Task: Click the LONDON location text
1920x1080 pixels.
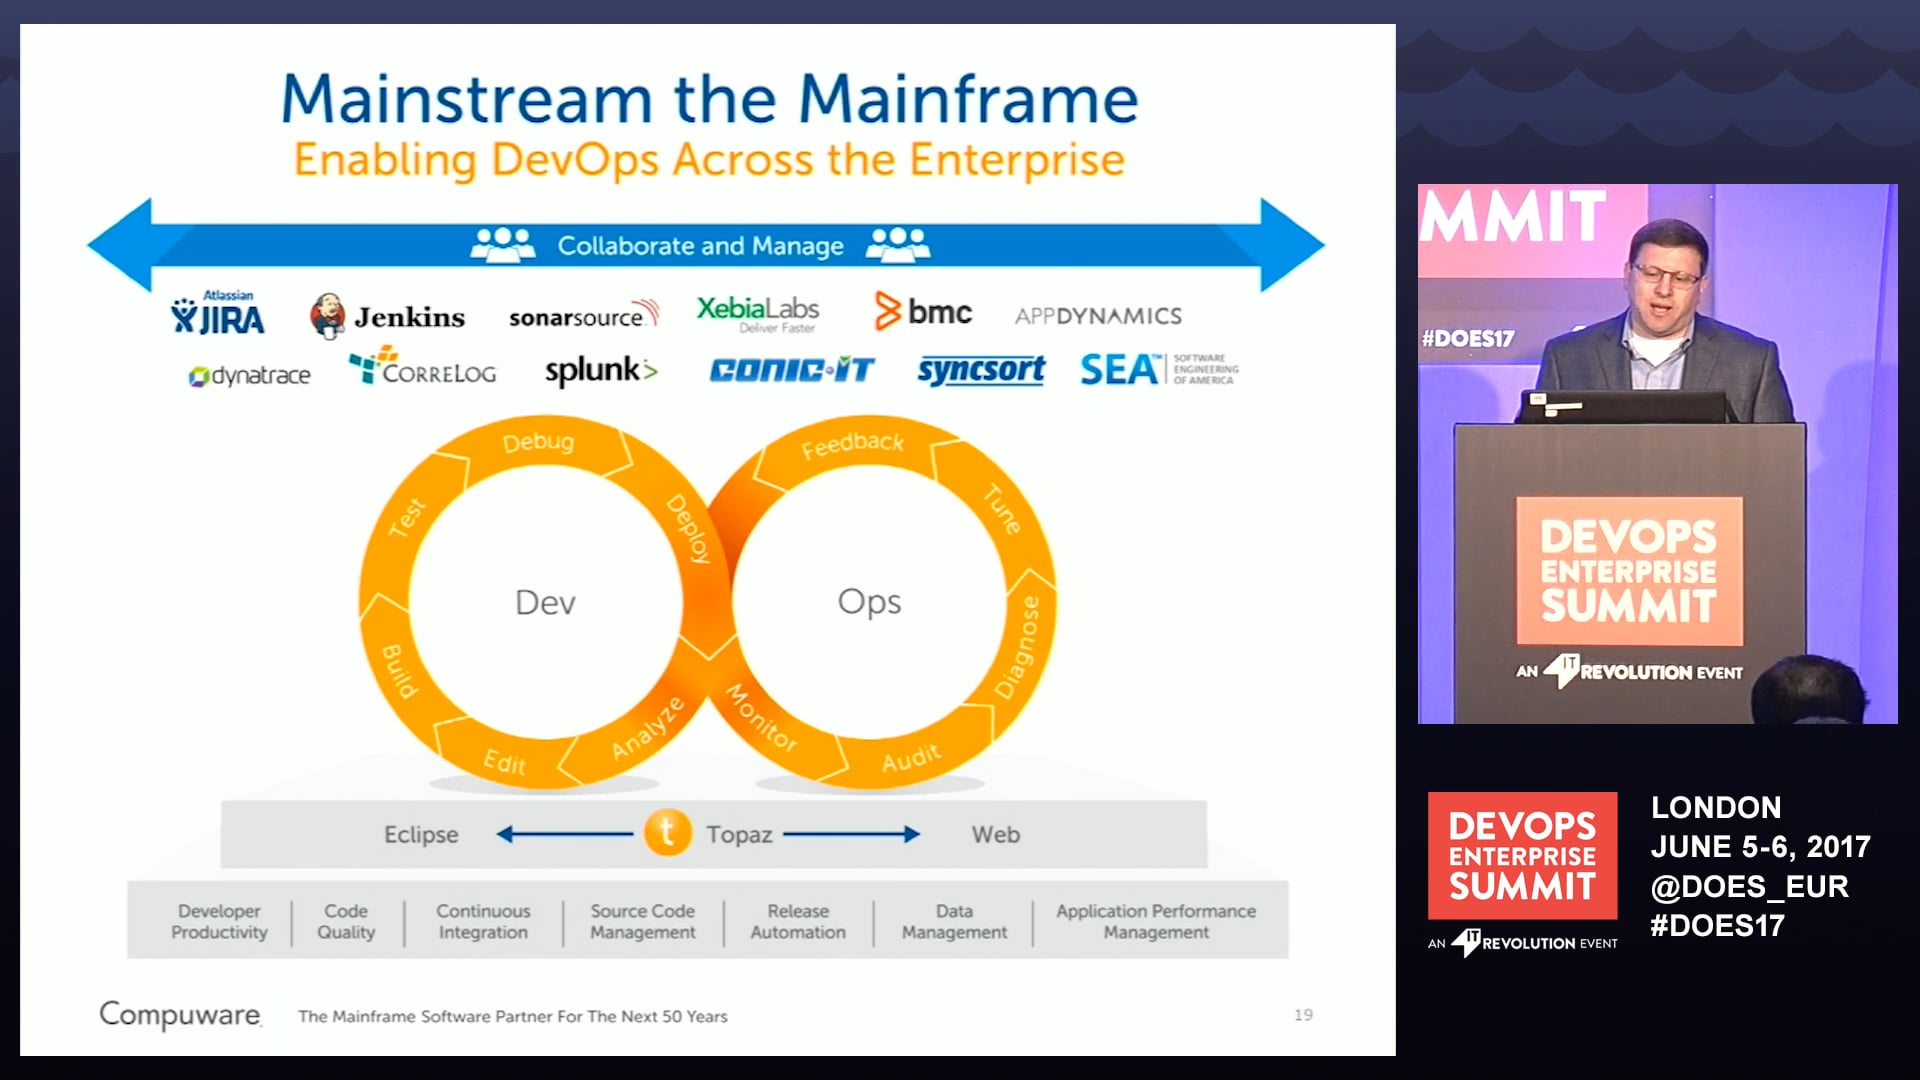Action: (x=1716, y=807)
